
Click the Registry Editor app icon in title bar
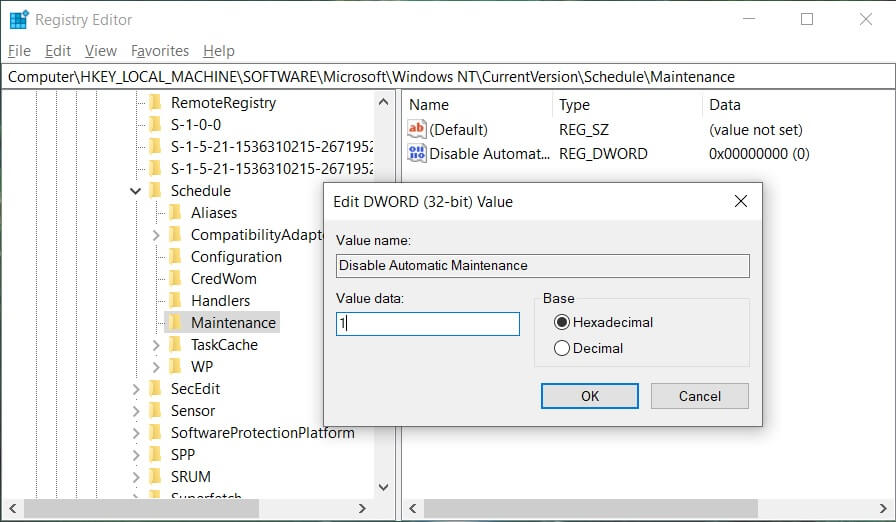click(18, 19)
